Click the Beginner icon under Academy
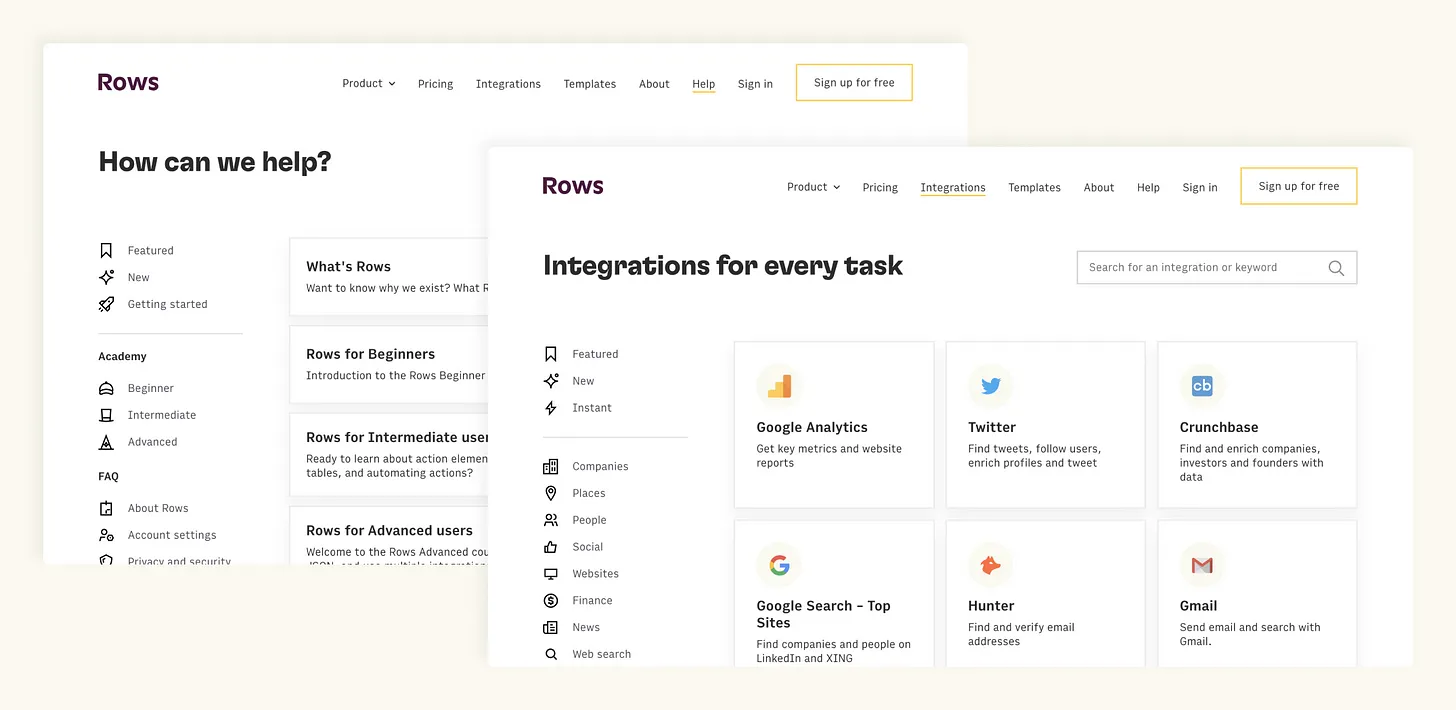Viewport: 1456px width, 710px height. [106, 388]
